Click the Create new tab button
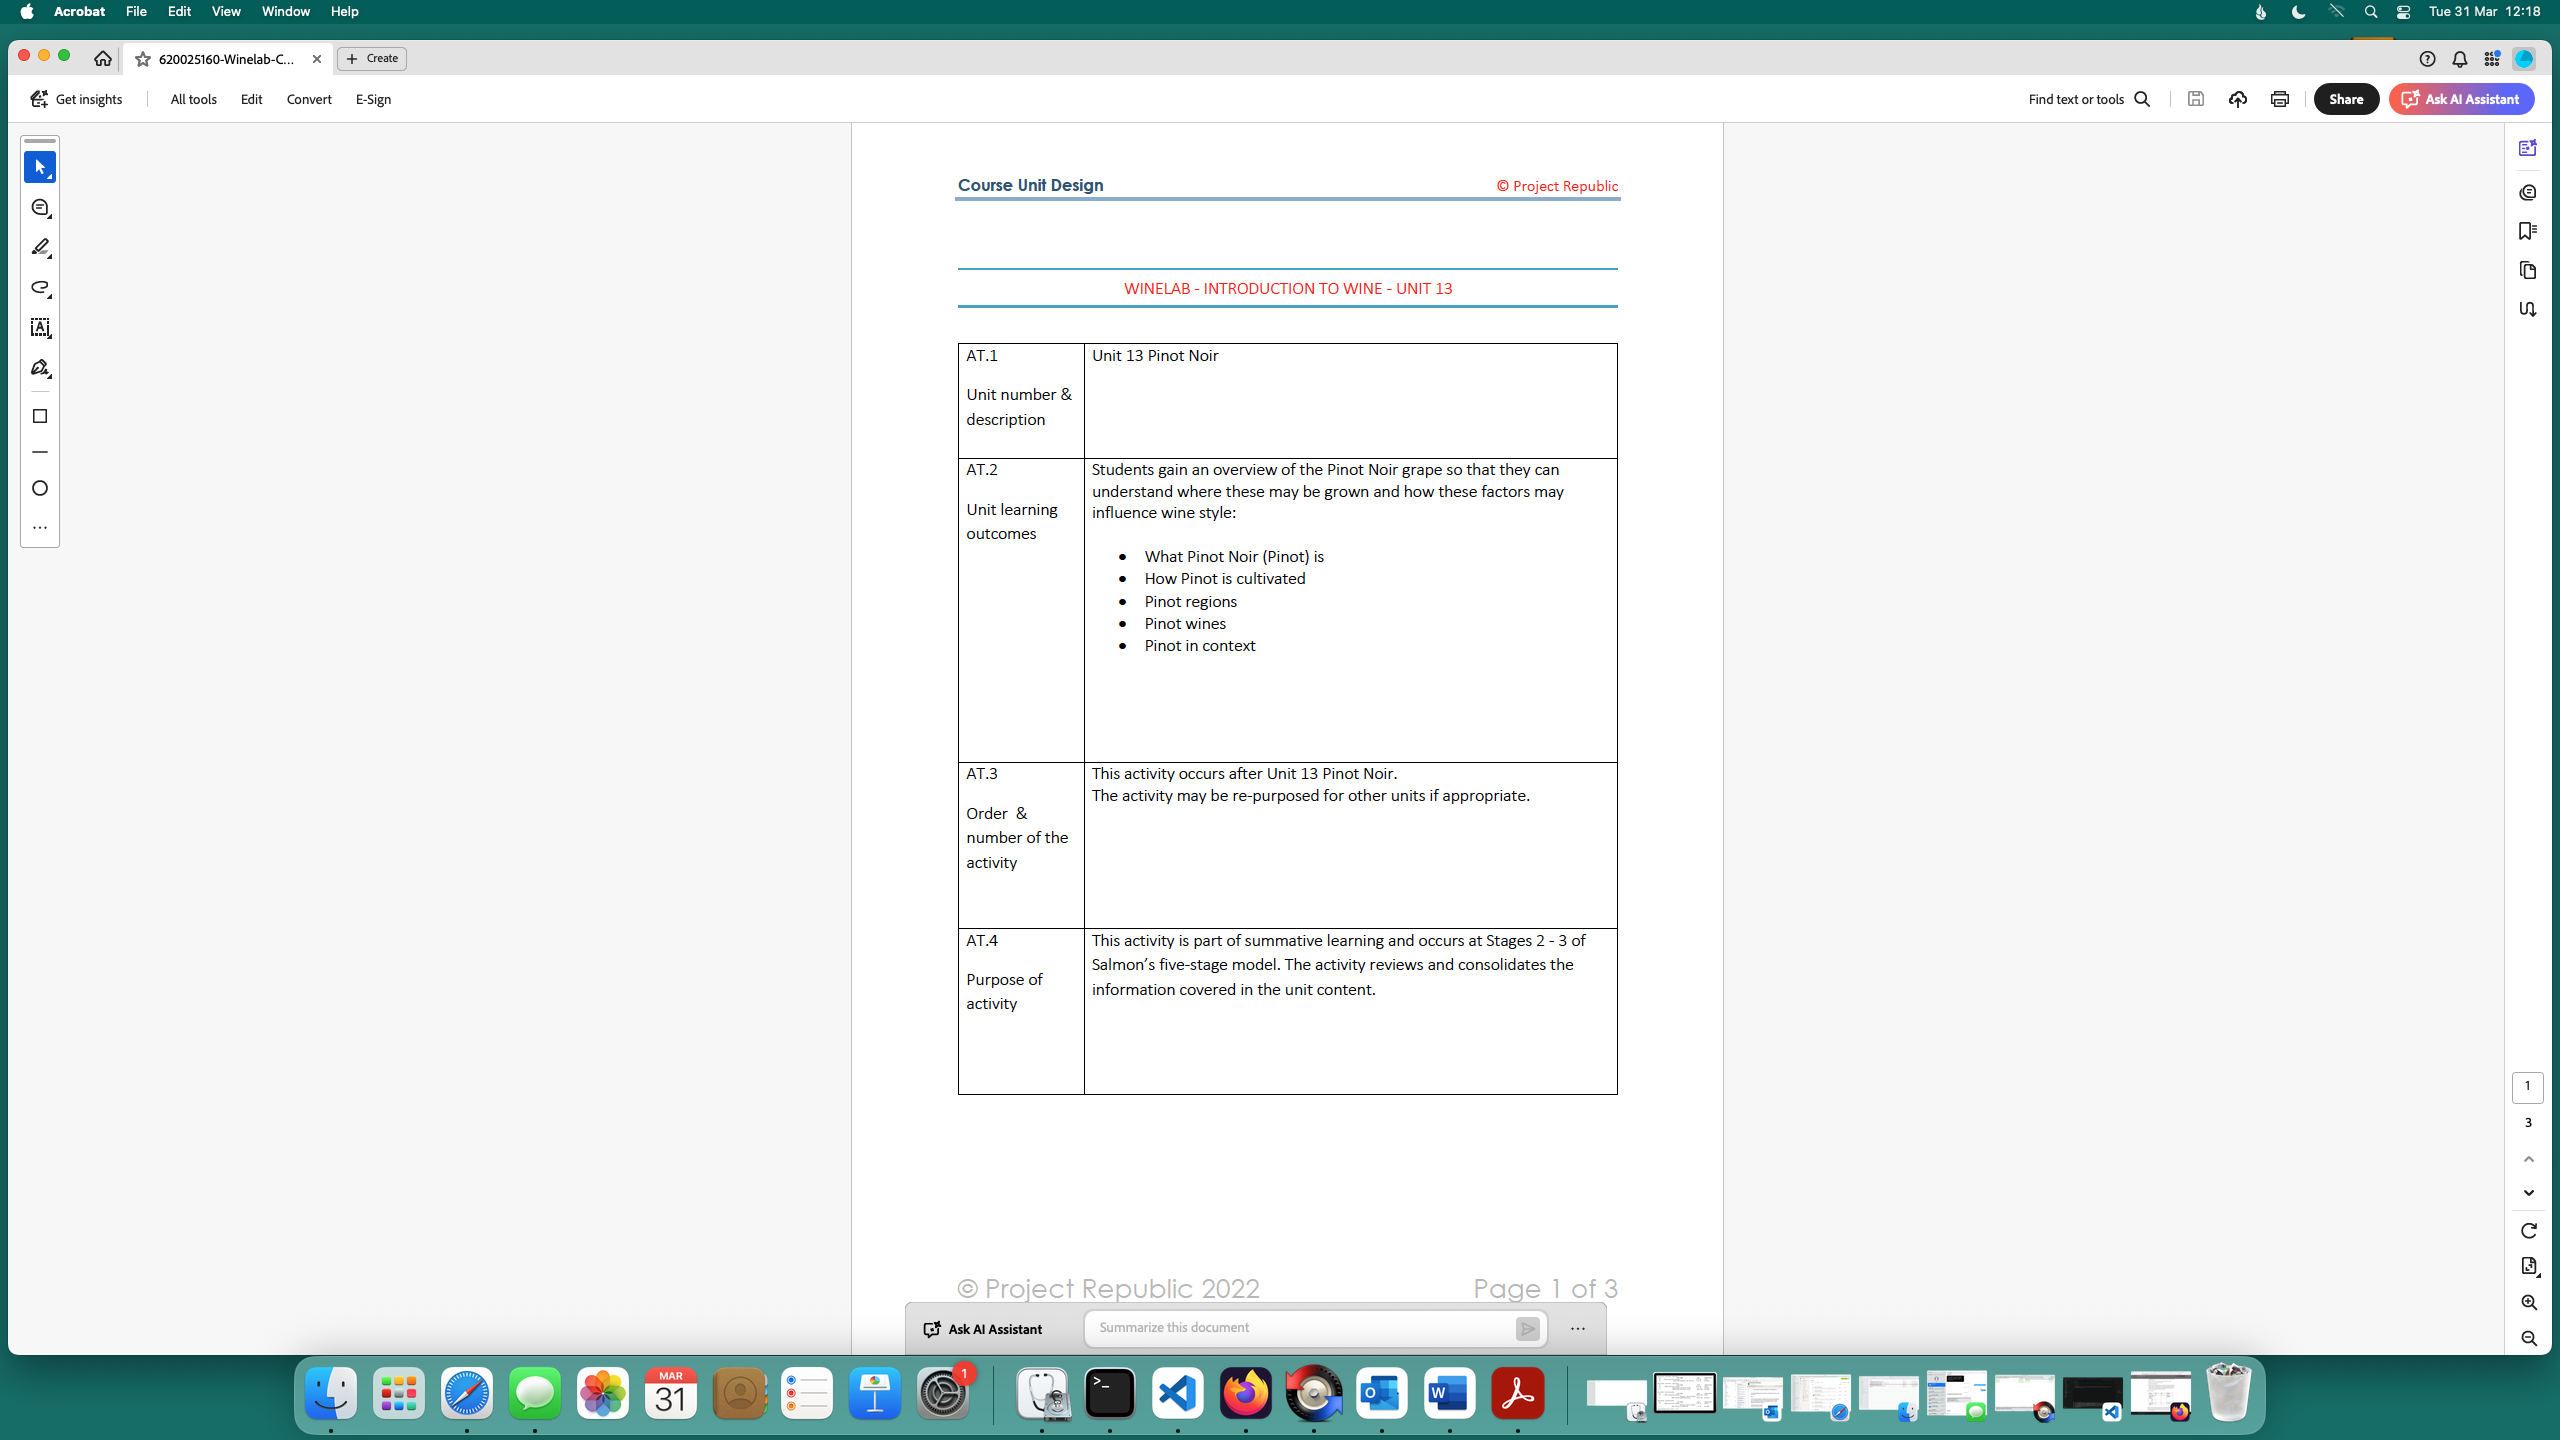Screen dimensions: 2560x1440 (372, 59)
